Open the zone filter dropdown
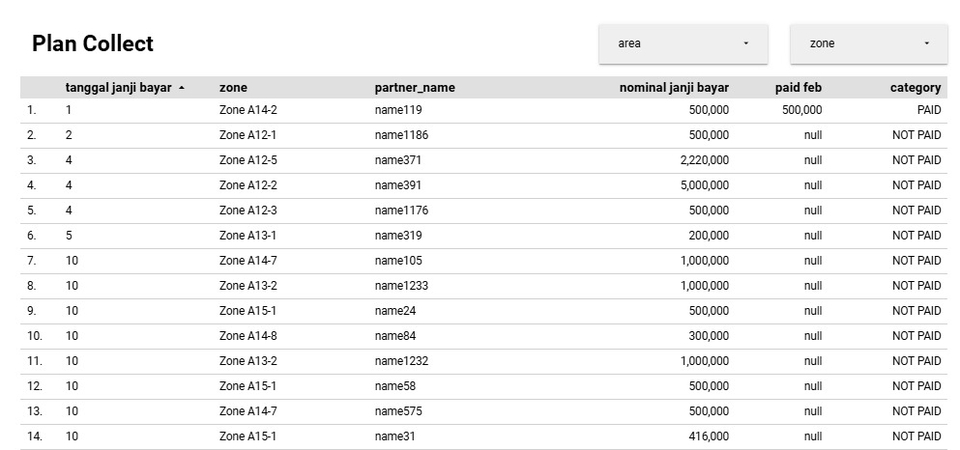Viewport: 960px width, 450px height. 869,43
